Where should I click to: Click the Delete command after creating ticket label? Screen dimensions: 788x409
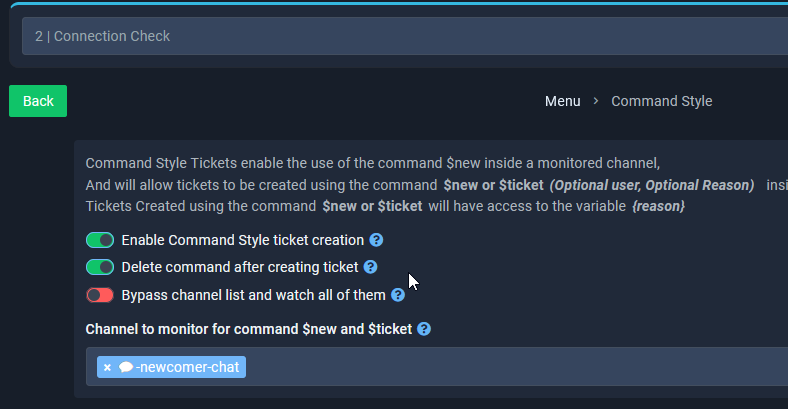[239, 267]
